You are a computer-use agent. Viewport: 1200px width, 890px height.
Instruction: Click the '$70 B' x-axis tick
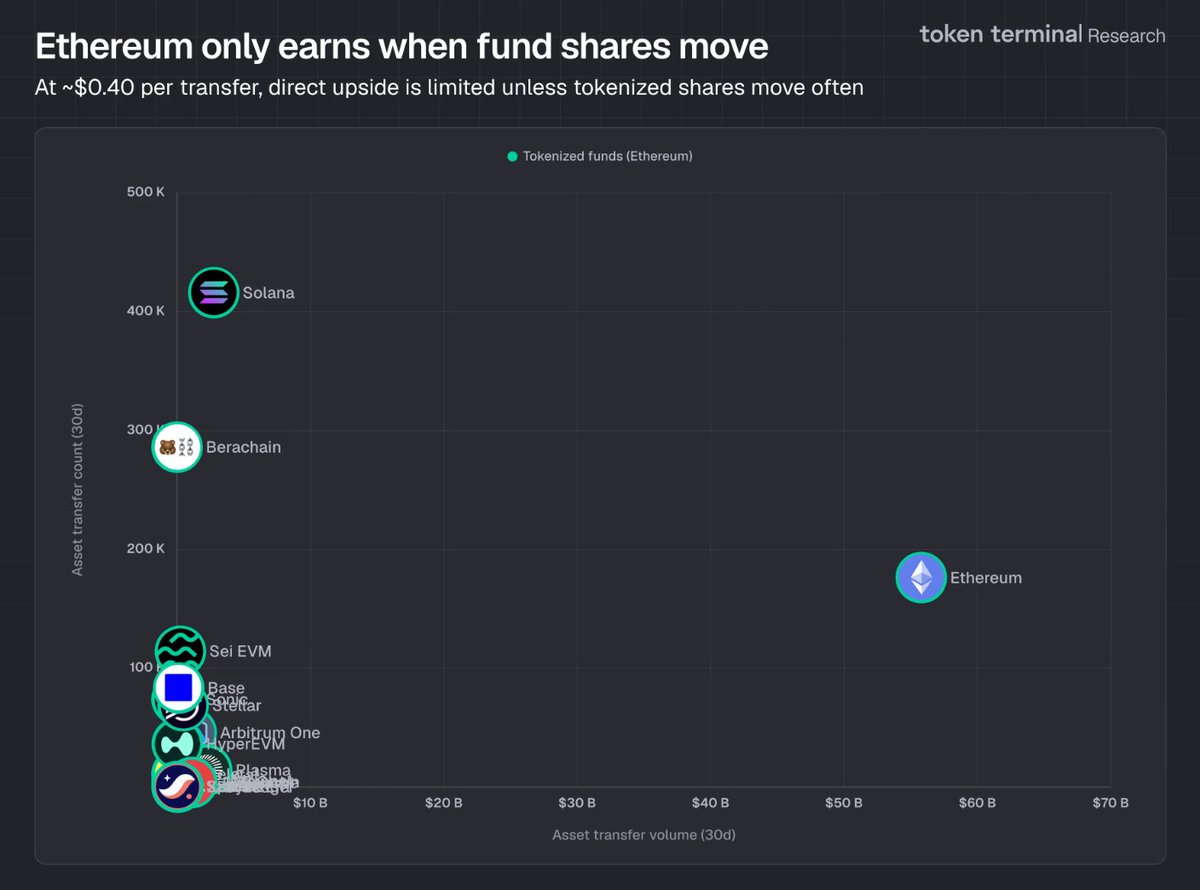pos(1110,803)
